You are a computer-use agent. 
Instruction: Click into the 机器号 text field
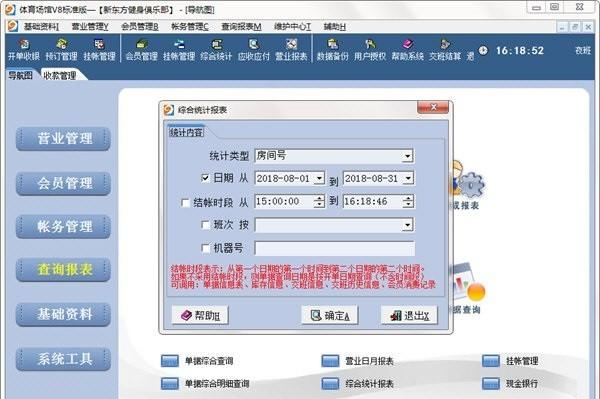tap(334, 248)
